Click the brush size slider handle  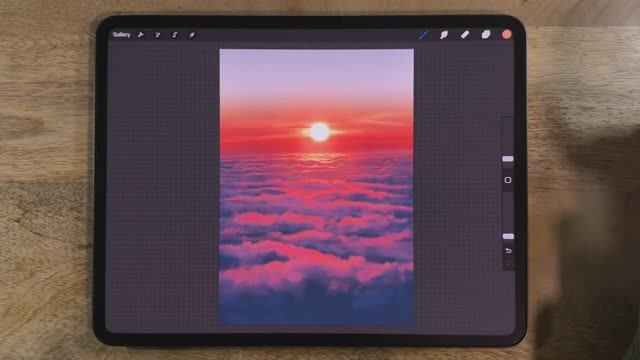508,159
